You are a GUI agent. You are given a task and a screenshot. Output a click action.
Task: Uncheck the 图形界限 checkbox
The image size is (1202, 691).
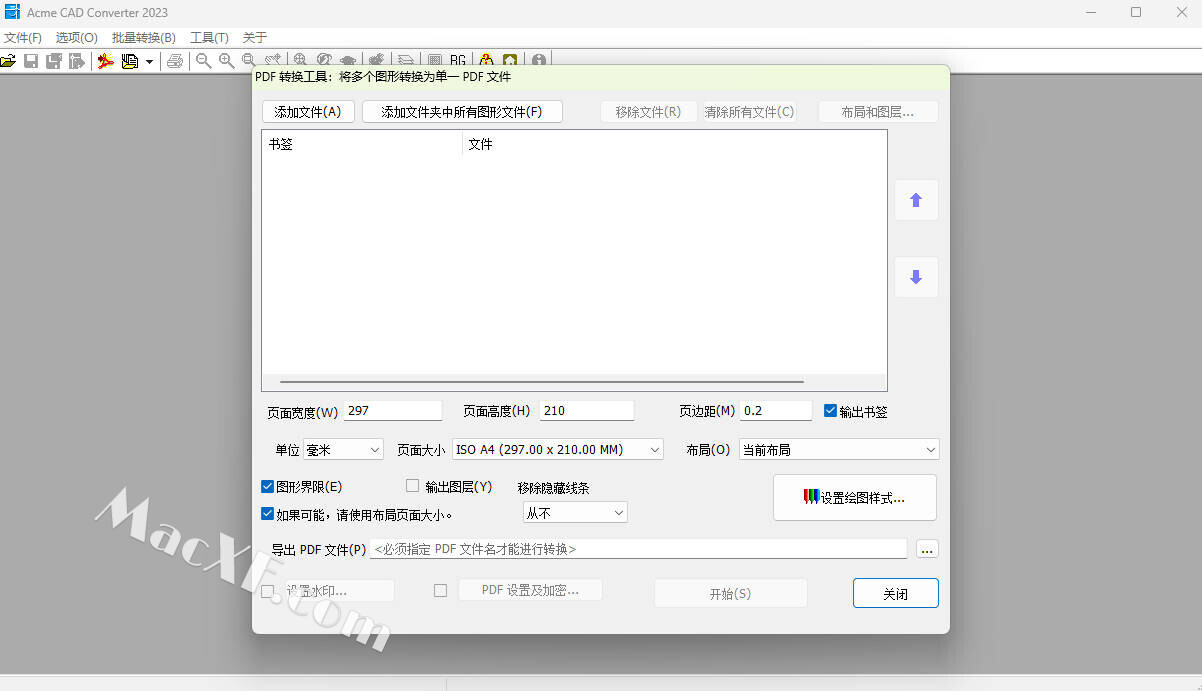click(x=268, y=487)
